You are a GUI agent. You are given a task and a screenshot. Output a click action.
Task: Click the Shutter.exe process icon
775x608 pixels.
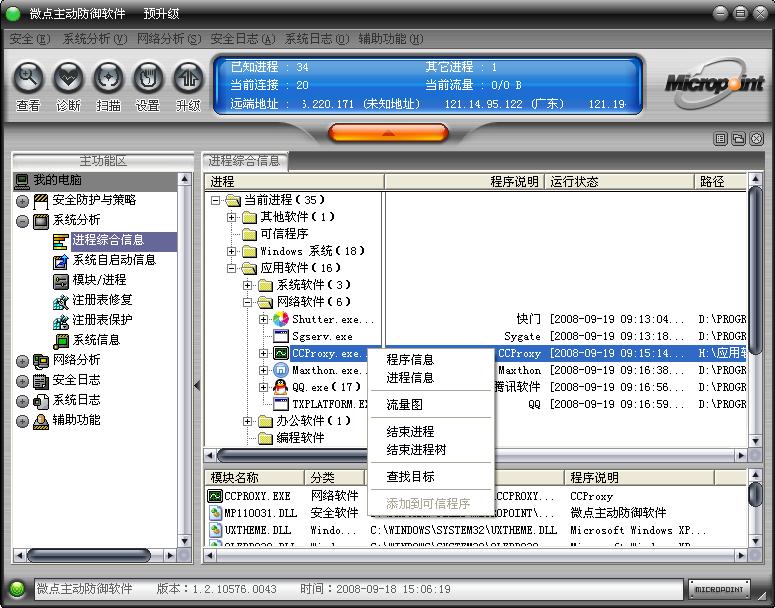click(281, 319)
